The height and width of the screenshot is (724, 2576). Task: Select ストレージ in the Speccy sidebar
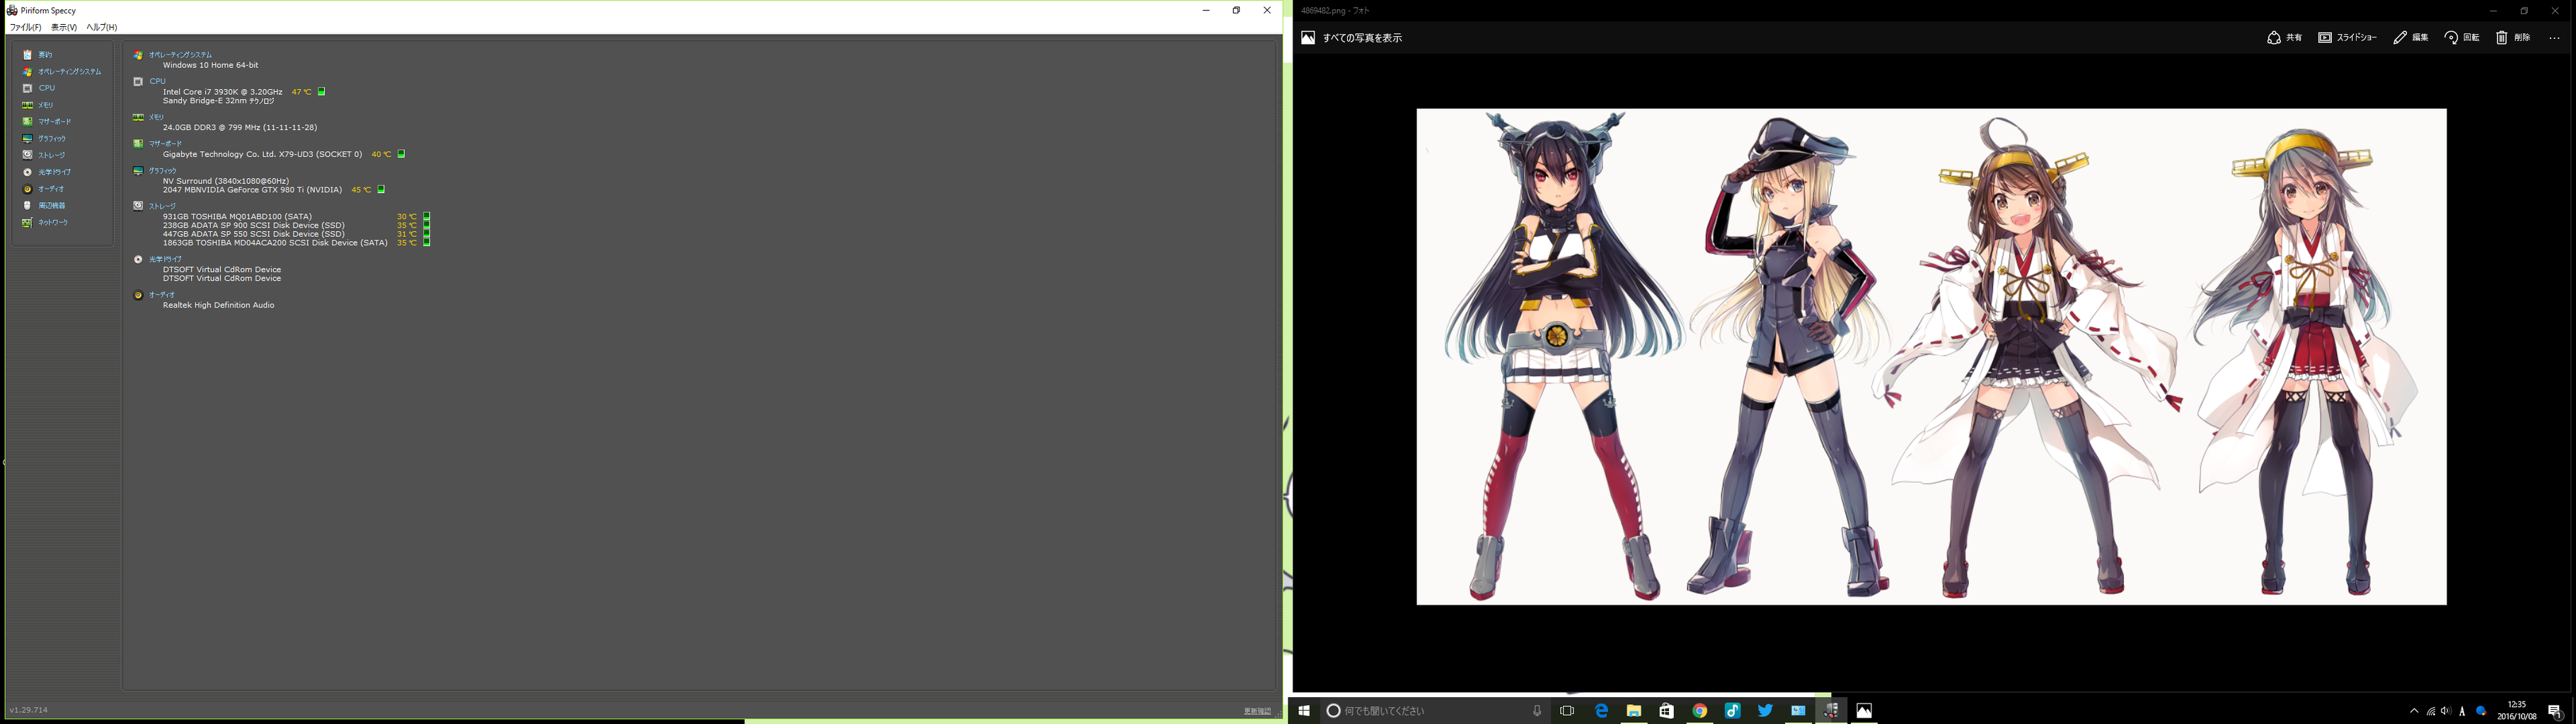(52, 155)
